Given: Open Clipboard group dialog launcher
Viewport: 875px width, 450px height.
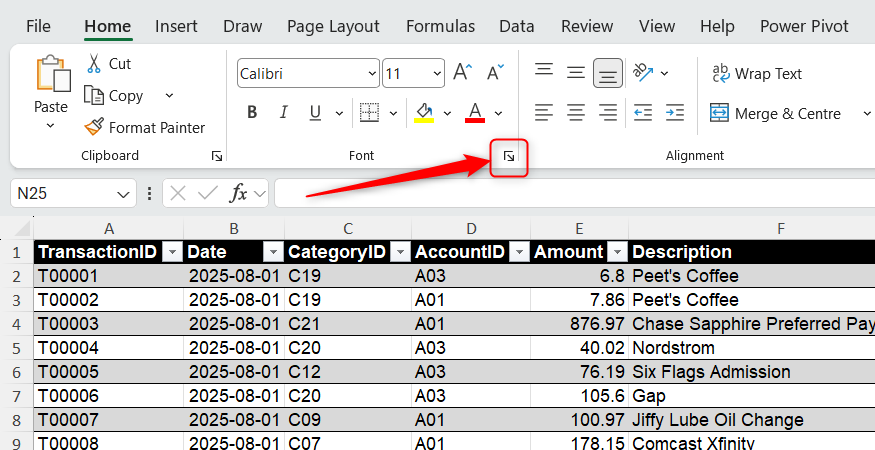Looking at the screenshot, I should [x=217, y=156].
